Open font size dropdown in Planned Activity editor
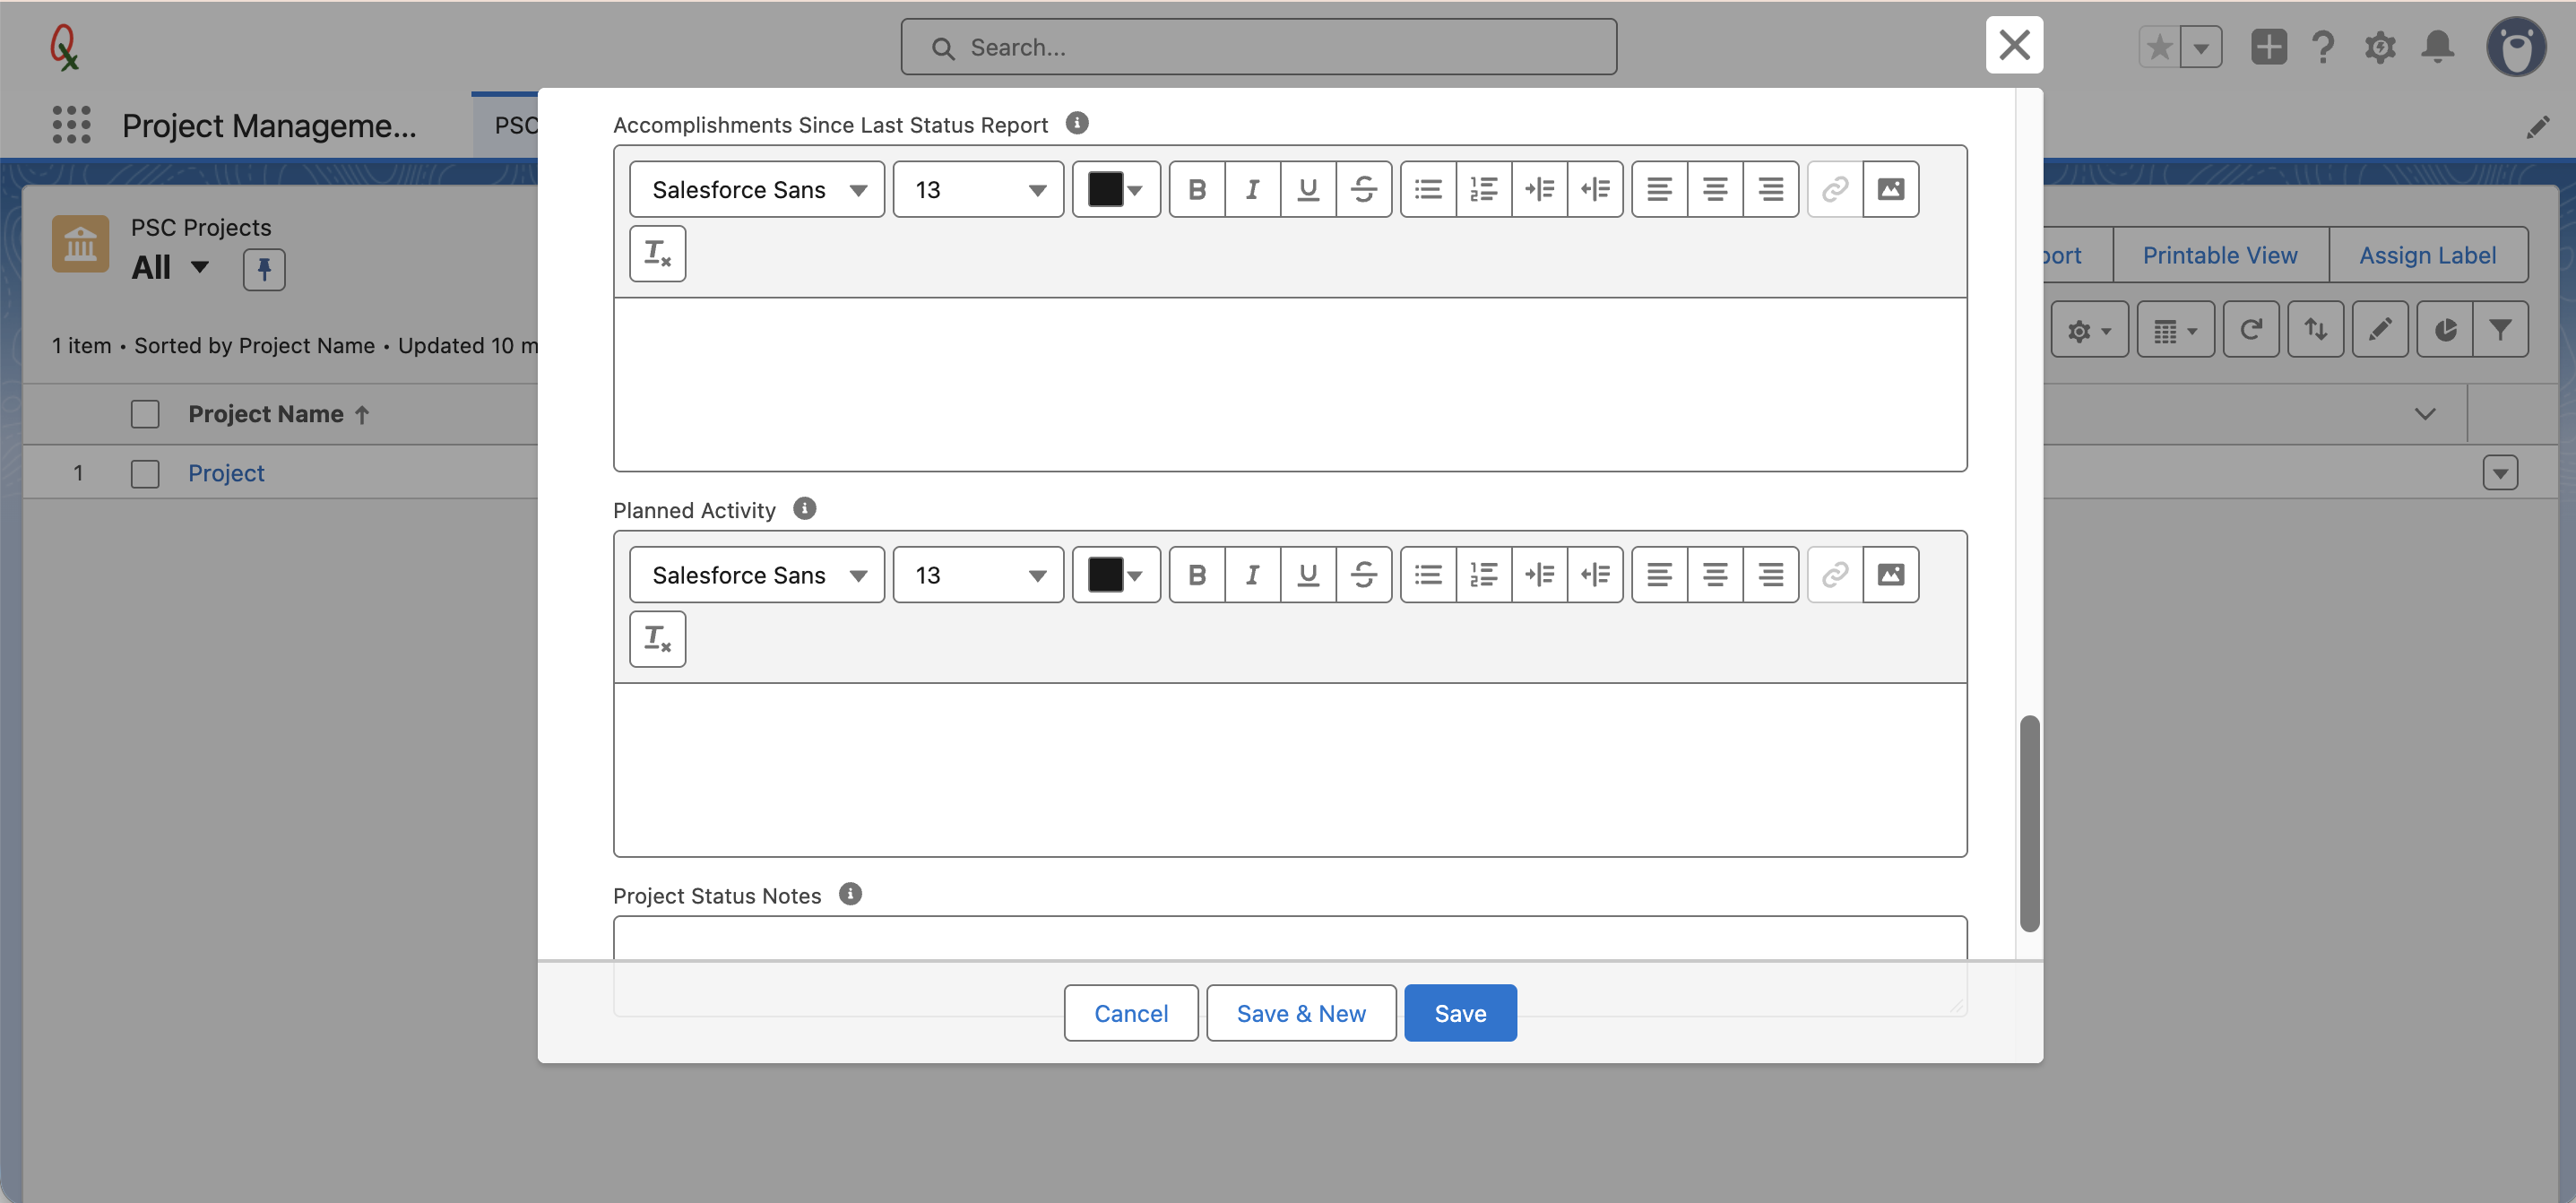This screenshot has height=1203, width=2576. coord(978,575)
